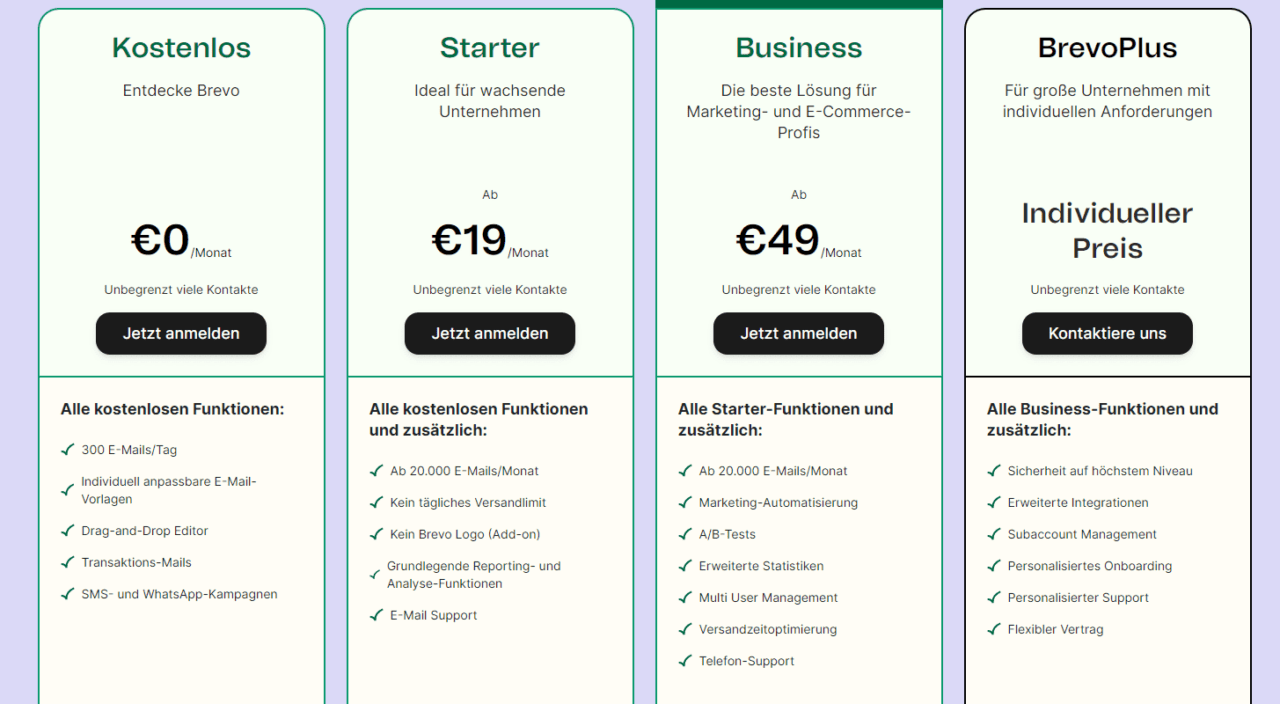Click the Business plan title
The image size is (1280, 704).
pyautogui.click(x=798, y=48)
